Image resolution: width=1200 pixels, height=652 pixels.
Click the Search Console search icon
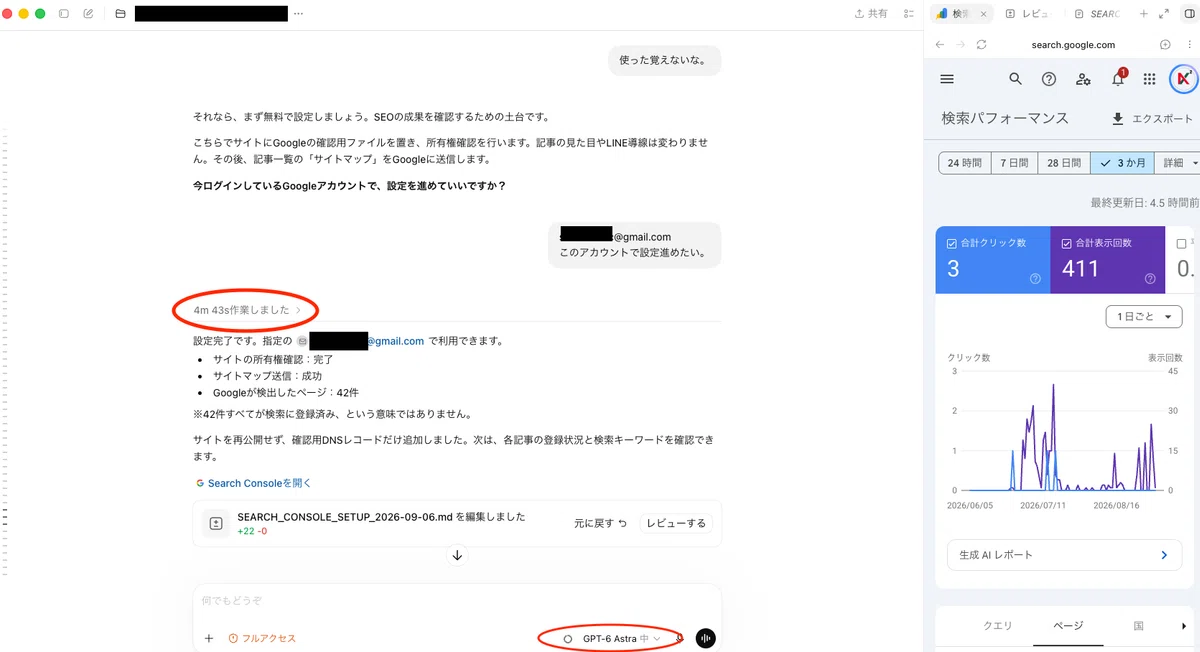pyautogui.click(x=1015, y=79)
